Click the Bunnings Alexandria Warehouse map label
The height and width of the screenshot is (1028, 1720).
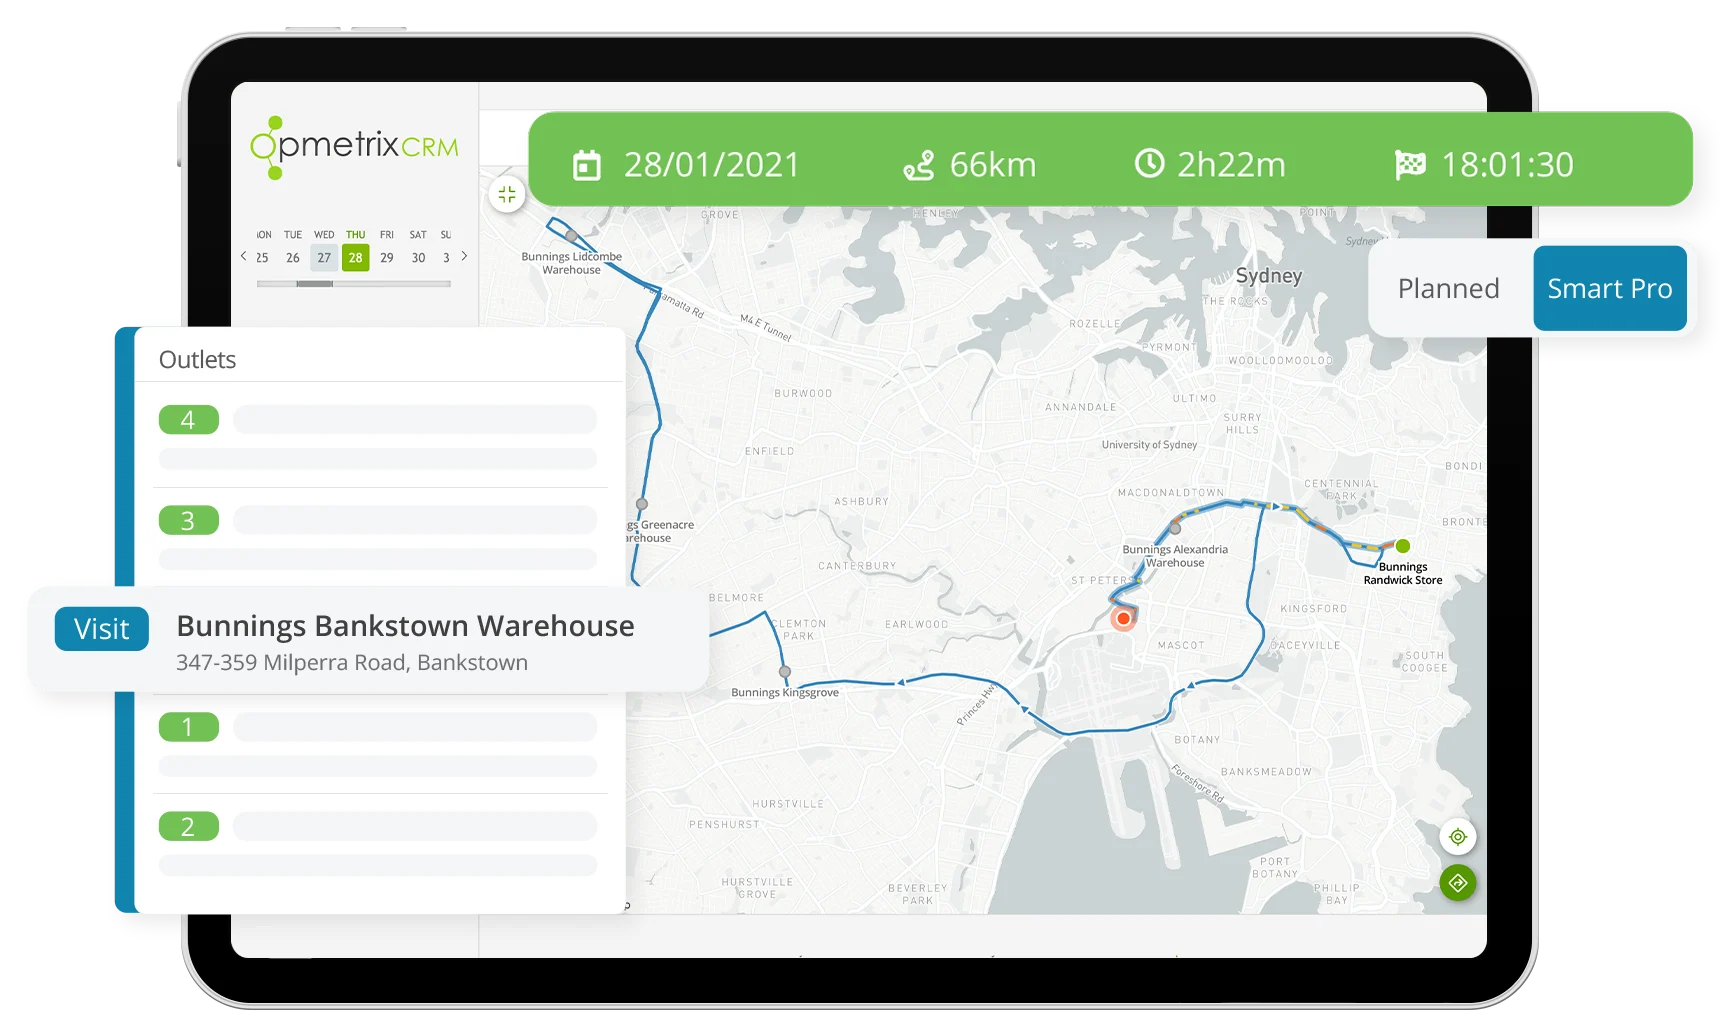[1175, 556]
